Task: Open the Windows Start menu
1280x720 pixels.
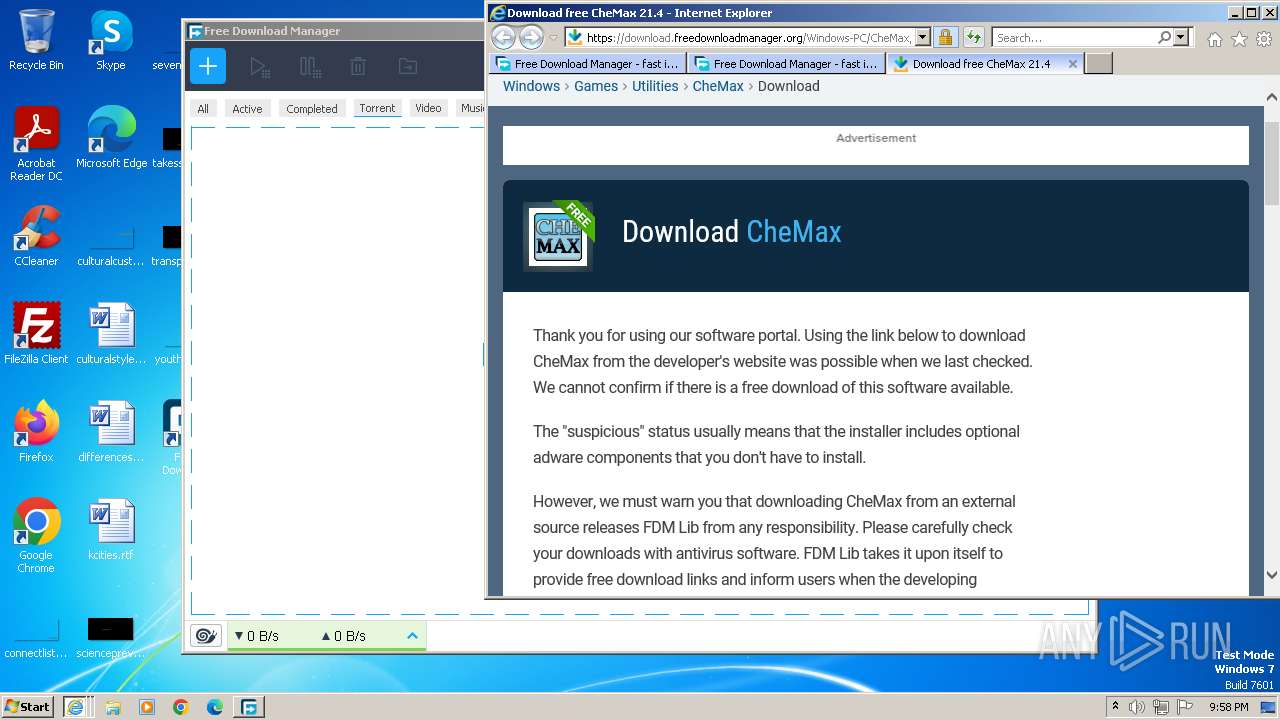Action: click(27, 706)
